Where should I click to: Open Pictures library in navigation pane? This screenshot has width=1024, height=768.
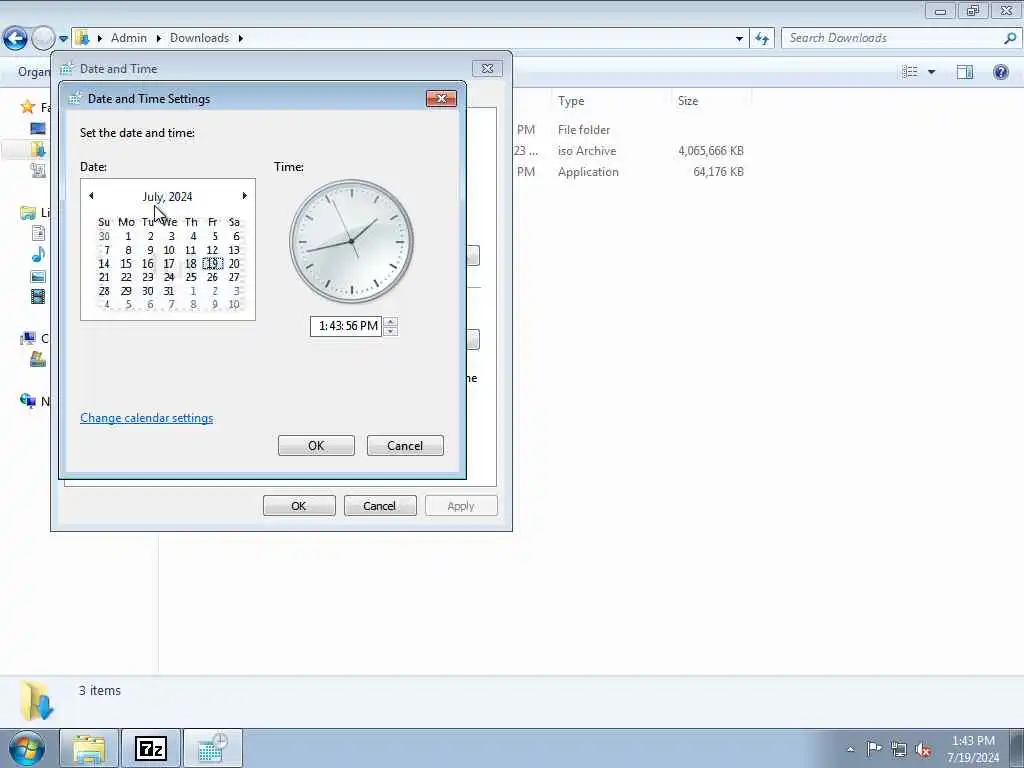coord(39,276)
